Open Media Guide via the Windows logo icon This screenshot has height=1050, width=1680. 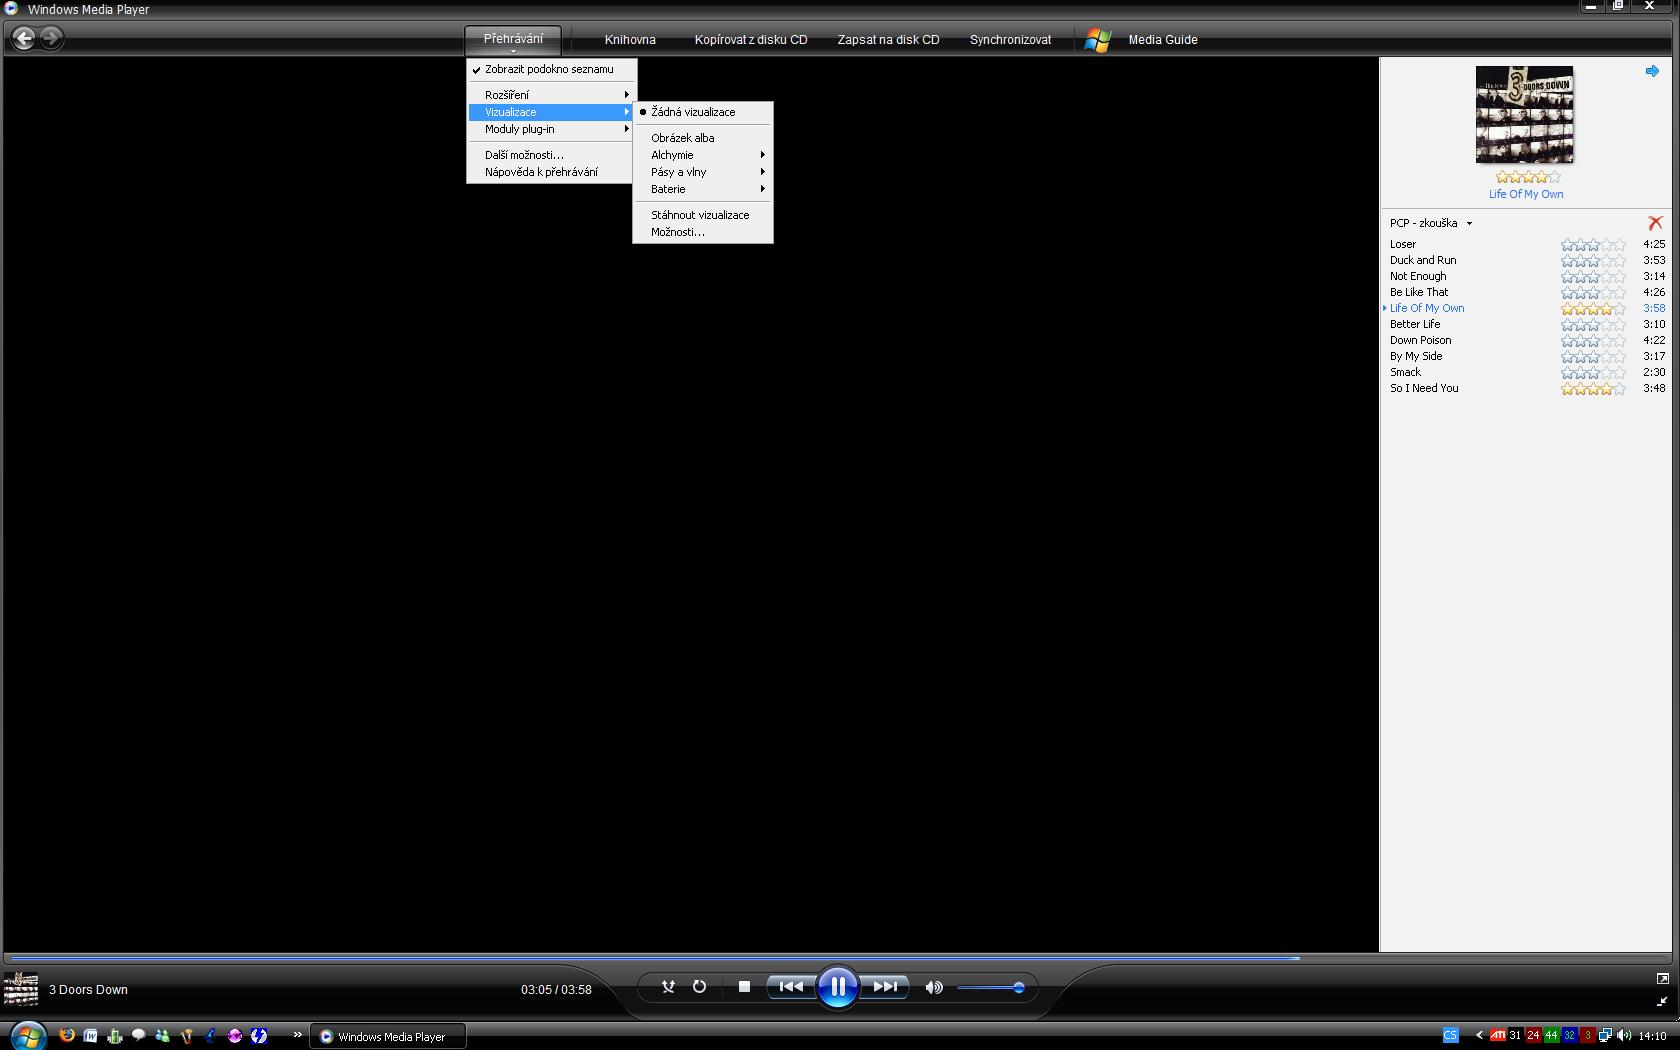(x=1097, y=40)
